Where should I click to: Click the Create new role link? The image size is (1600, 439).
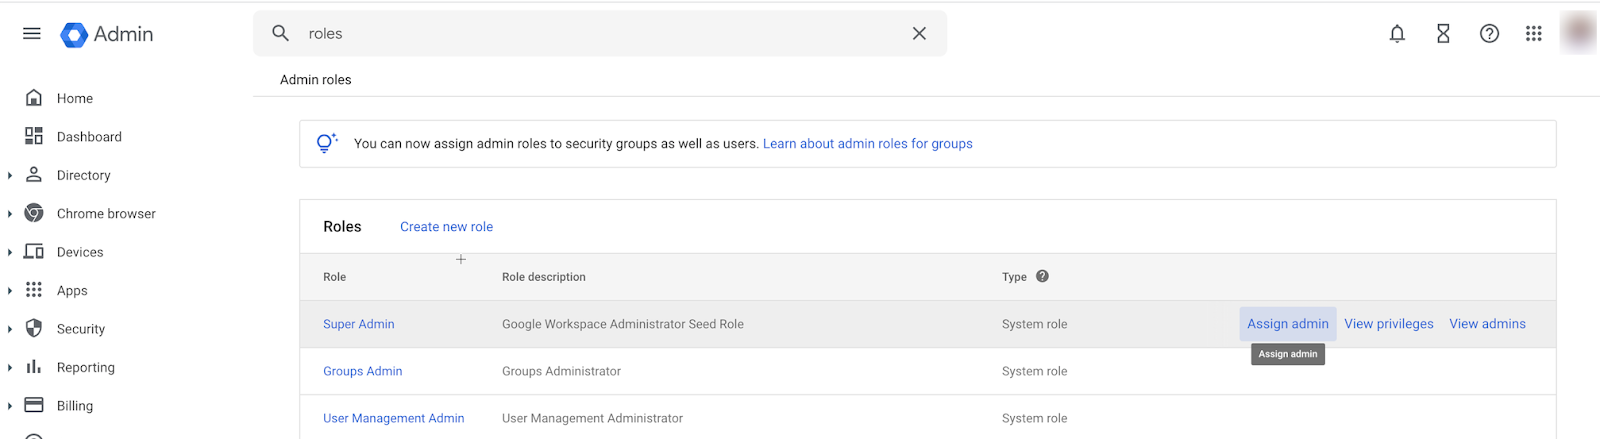(x=446, y=227)
